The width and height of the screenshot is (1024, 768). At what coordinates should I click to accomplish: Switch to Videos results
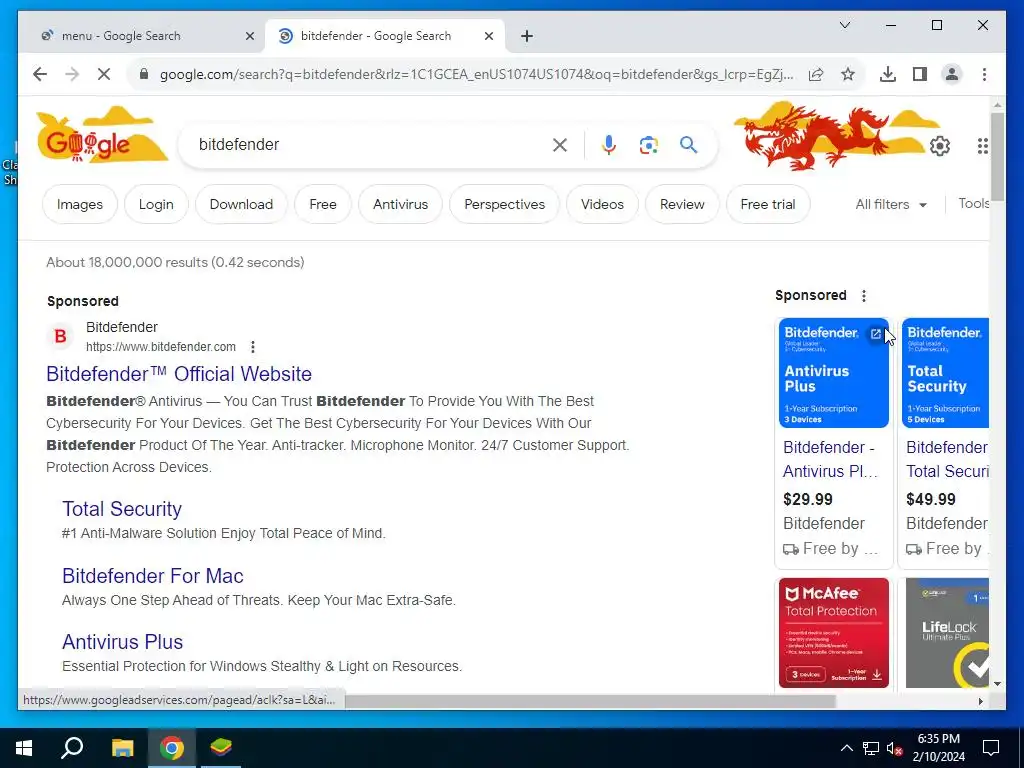602,204
